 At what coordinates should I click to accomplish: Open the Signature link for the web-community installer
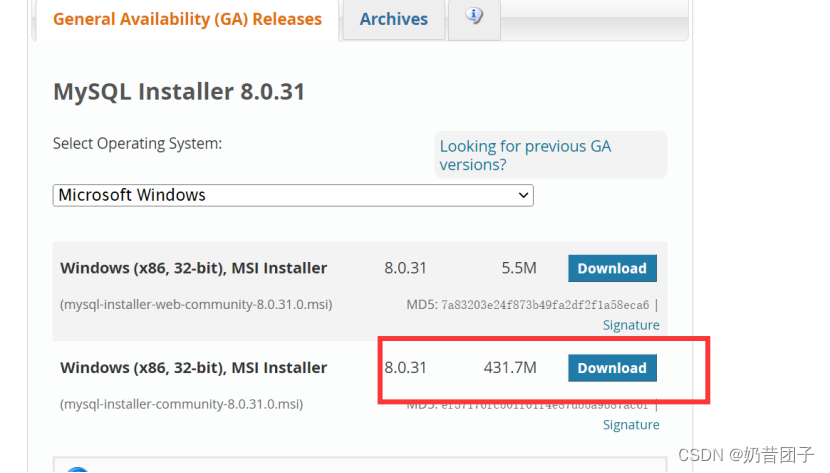tap(631, 325)
